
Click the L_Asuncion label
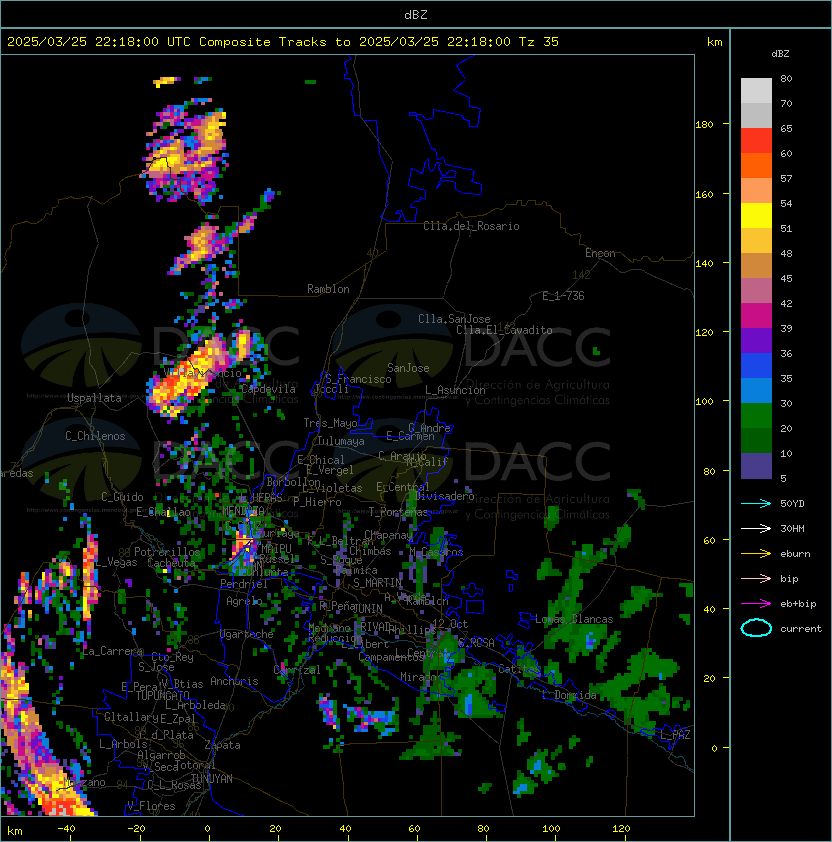tap(455, 390)
